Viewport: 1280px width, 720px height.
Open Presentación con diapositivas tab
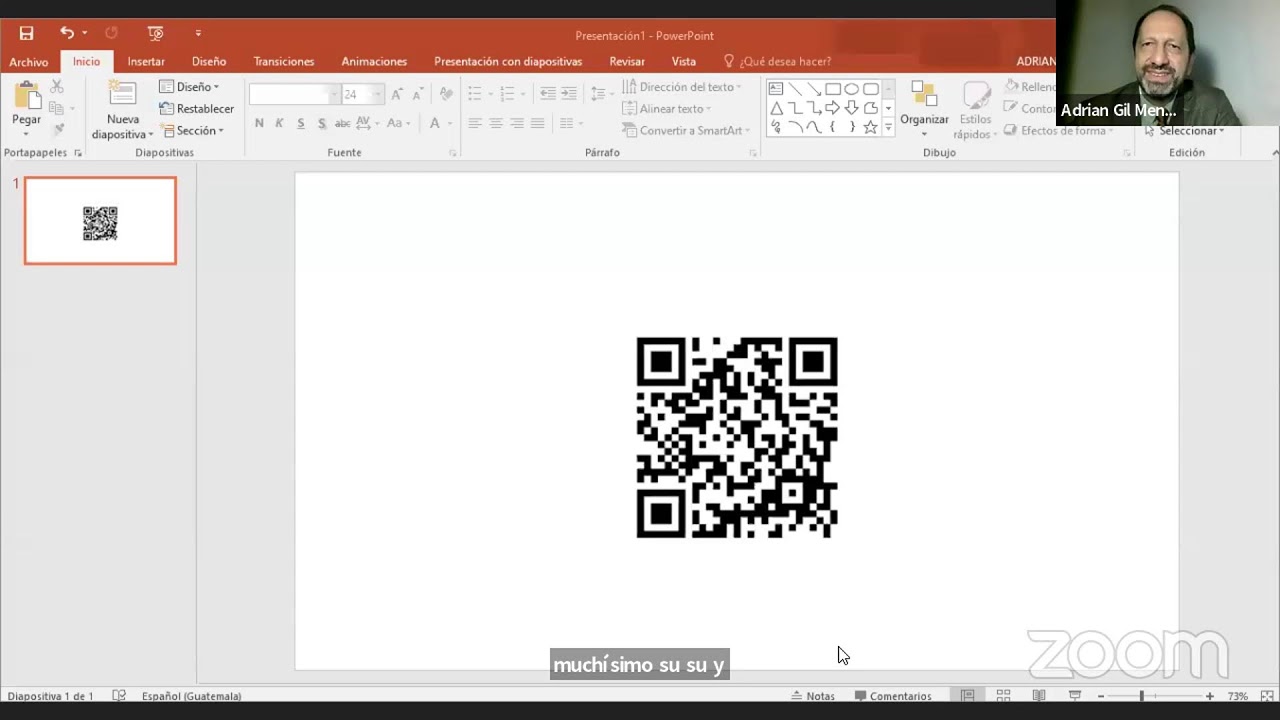pyautogui.click(x=508, y=62)
